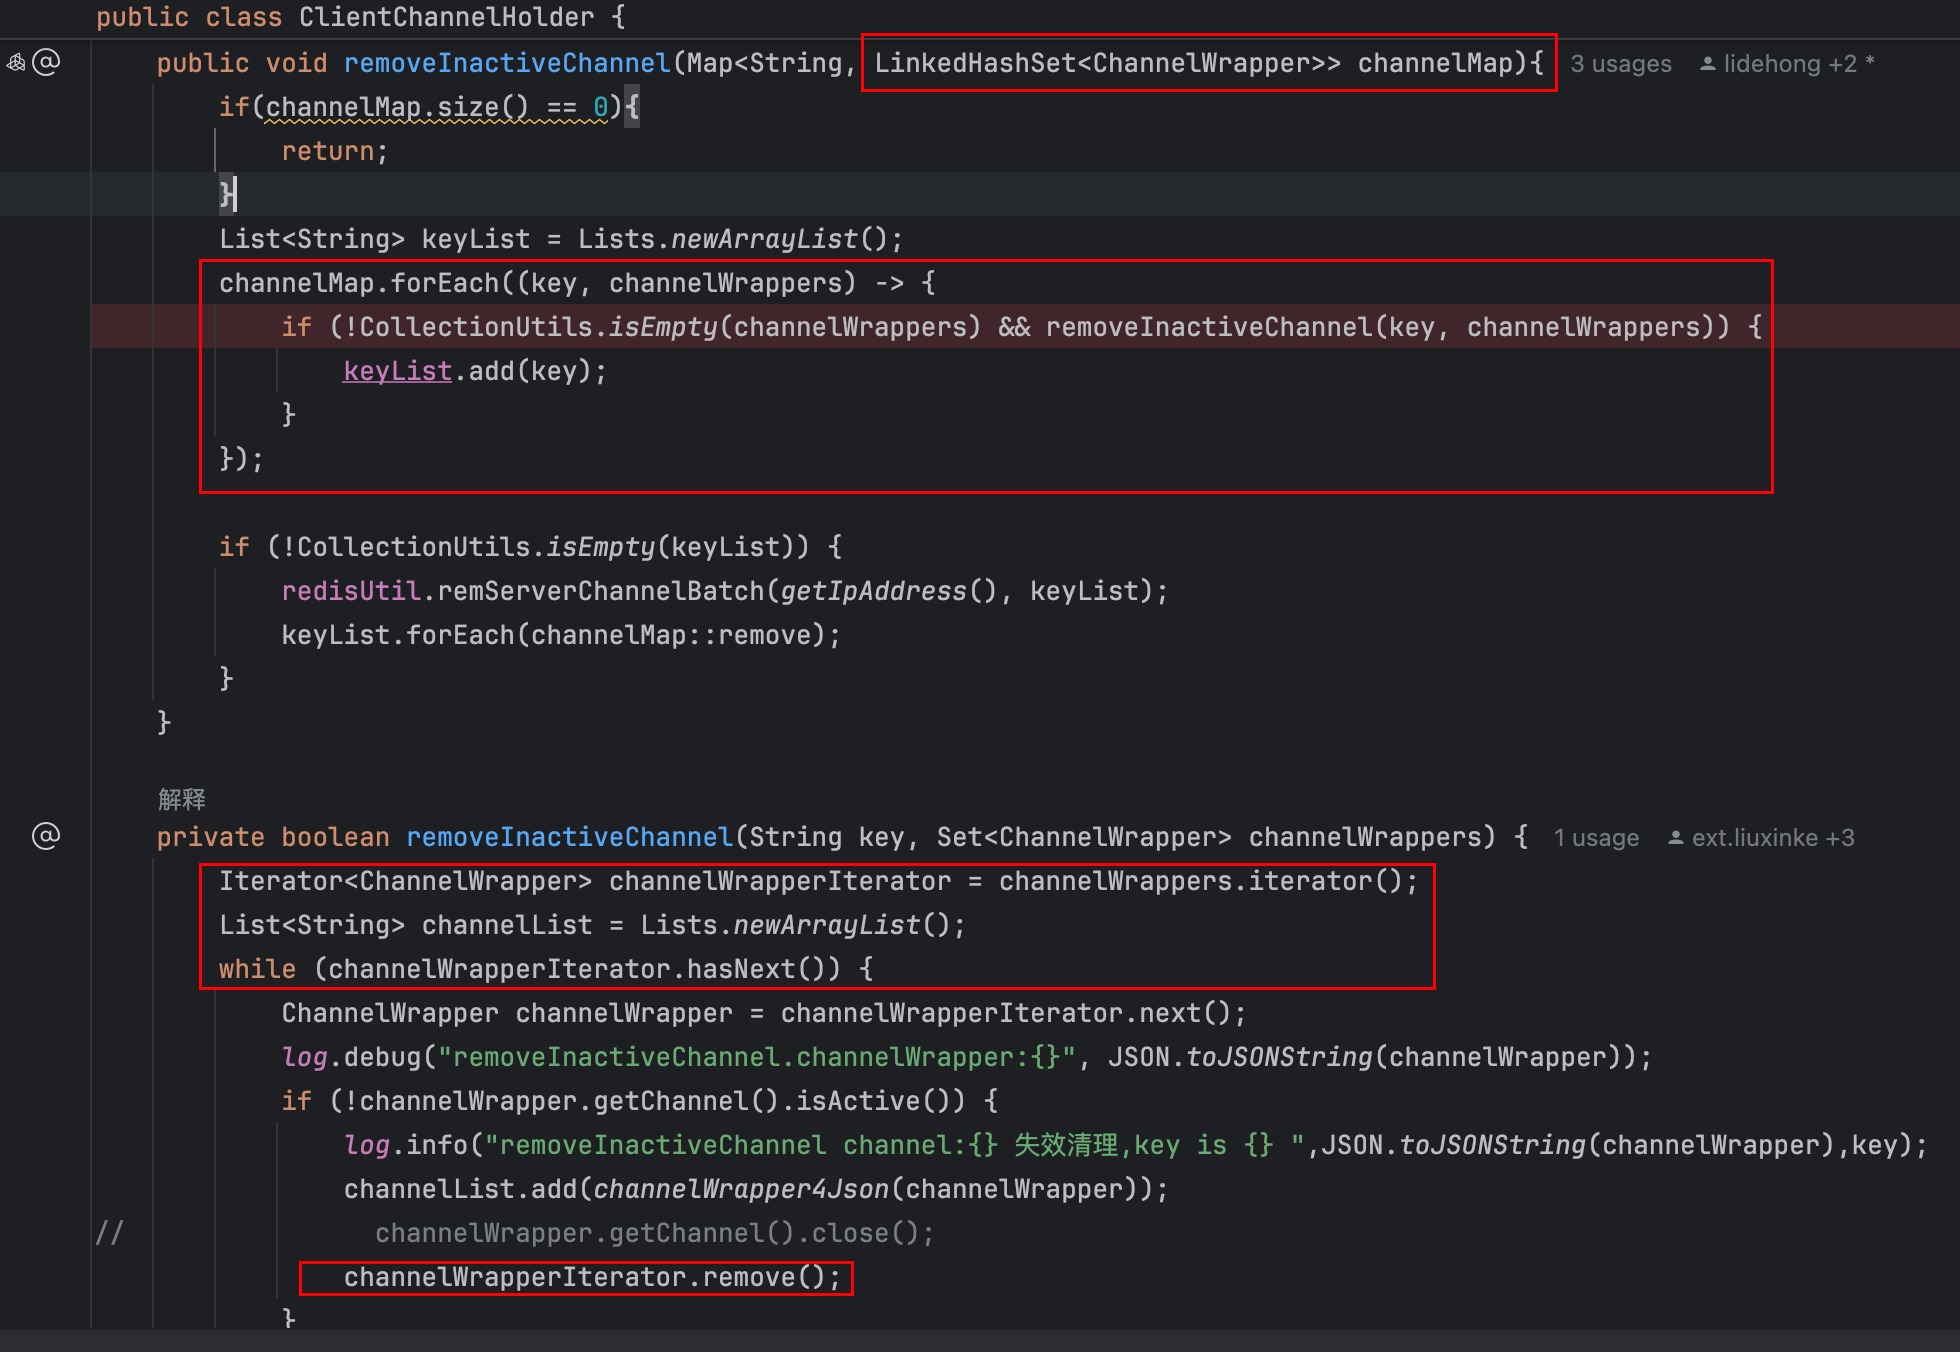Show authors via 'lidehong +2' hint
This screenshot has width=1960, height=1352.
[x=1789, y=64]
